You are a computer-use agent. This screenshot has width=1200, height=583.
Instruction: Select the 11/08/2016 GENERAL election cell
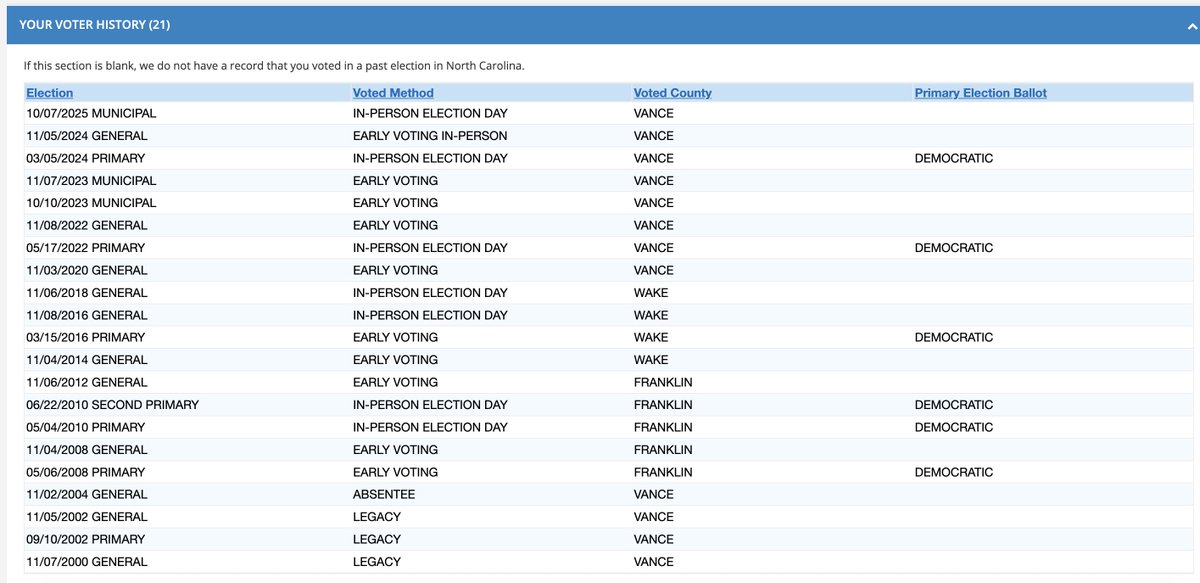tap(87, 315)
